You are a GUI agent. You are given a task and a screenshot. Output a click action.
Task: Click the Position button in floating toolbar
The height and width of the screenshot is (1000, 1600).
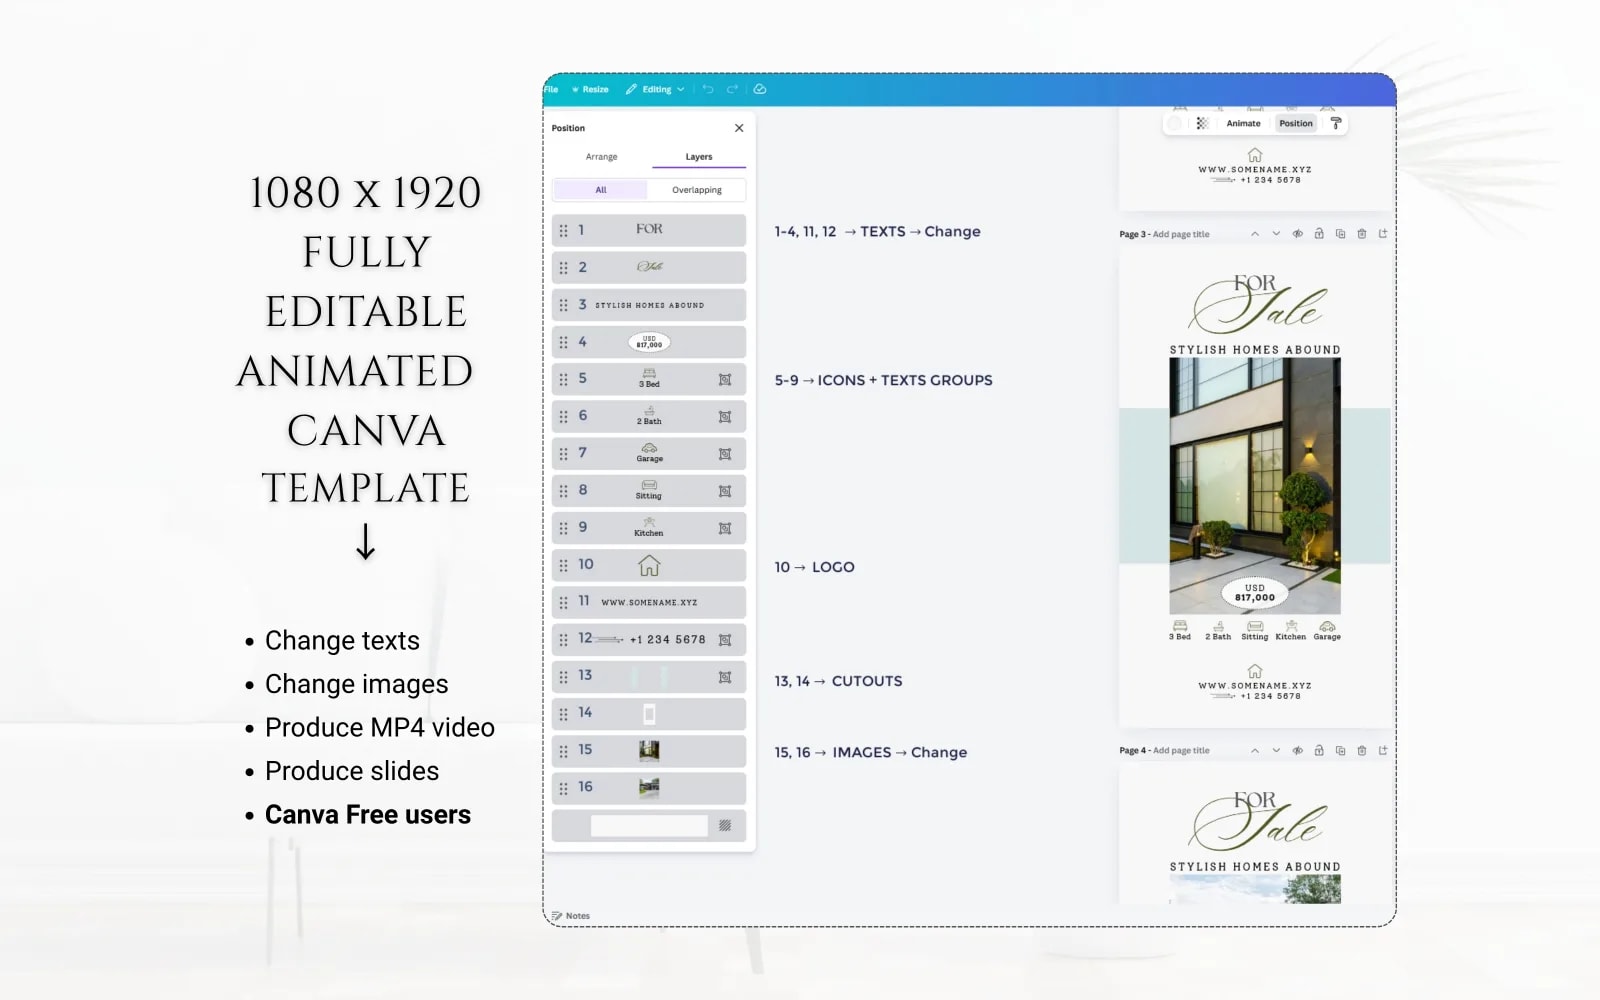1296,124
